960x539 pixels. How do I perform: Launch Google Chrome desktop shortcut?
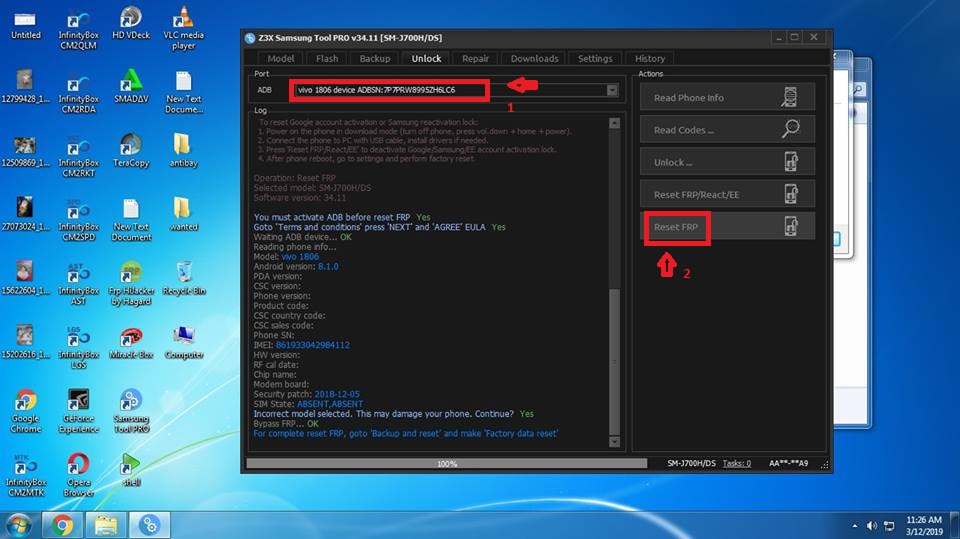[x=25, y=413]
